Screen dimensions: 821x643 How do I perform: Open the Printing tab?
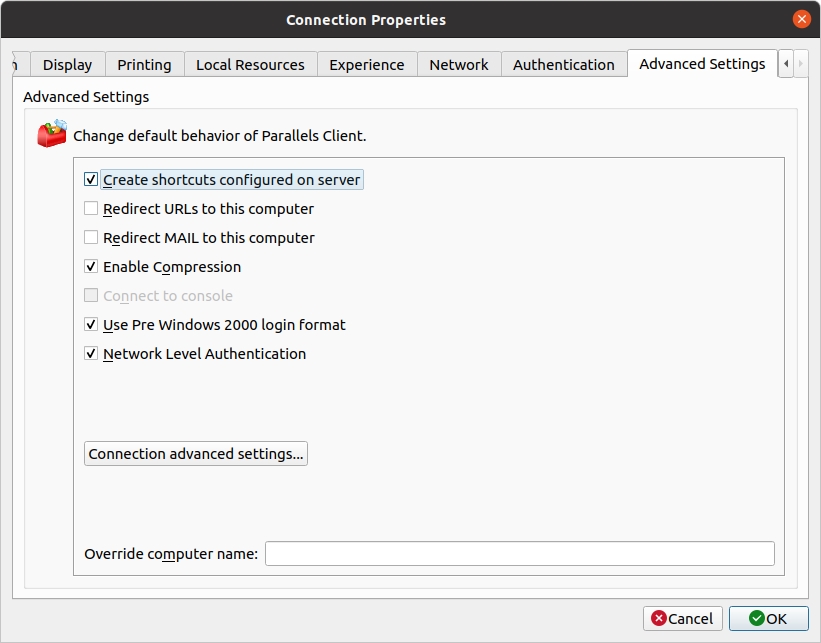(144, 64)
